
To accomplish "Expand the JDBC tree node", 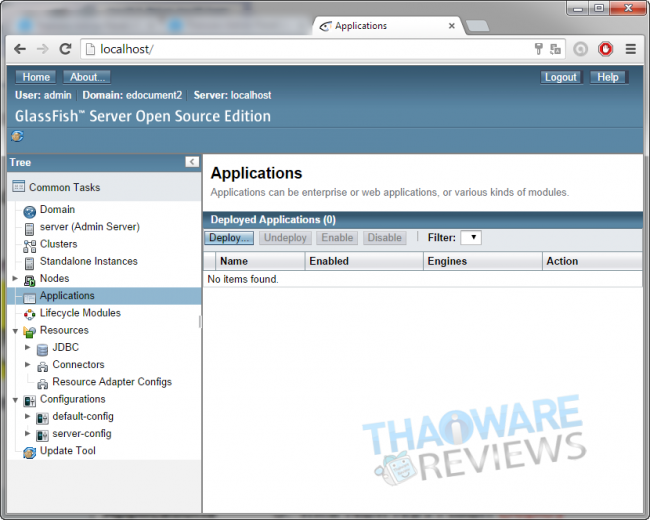I will pyautogui.click(x=28, y=347).
